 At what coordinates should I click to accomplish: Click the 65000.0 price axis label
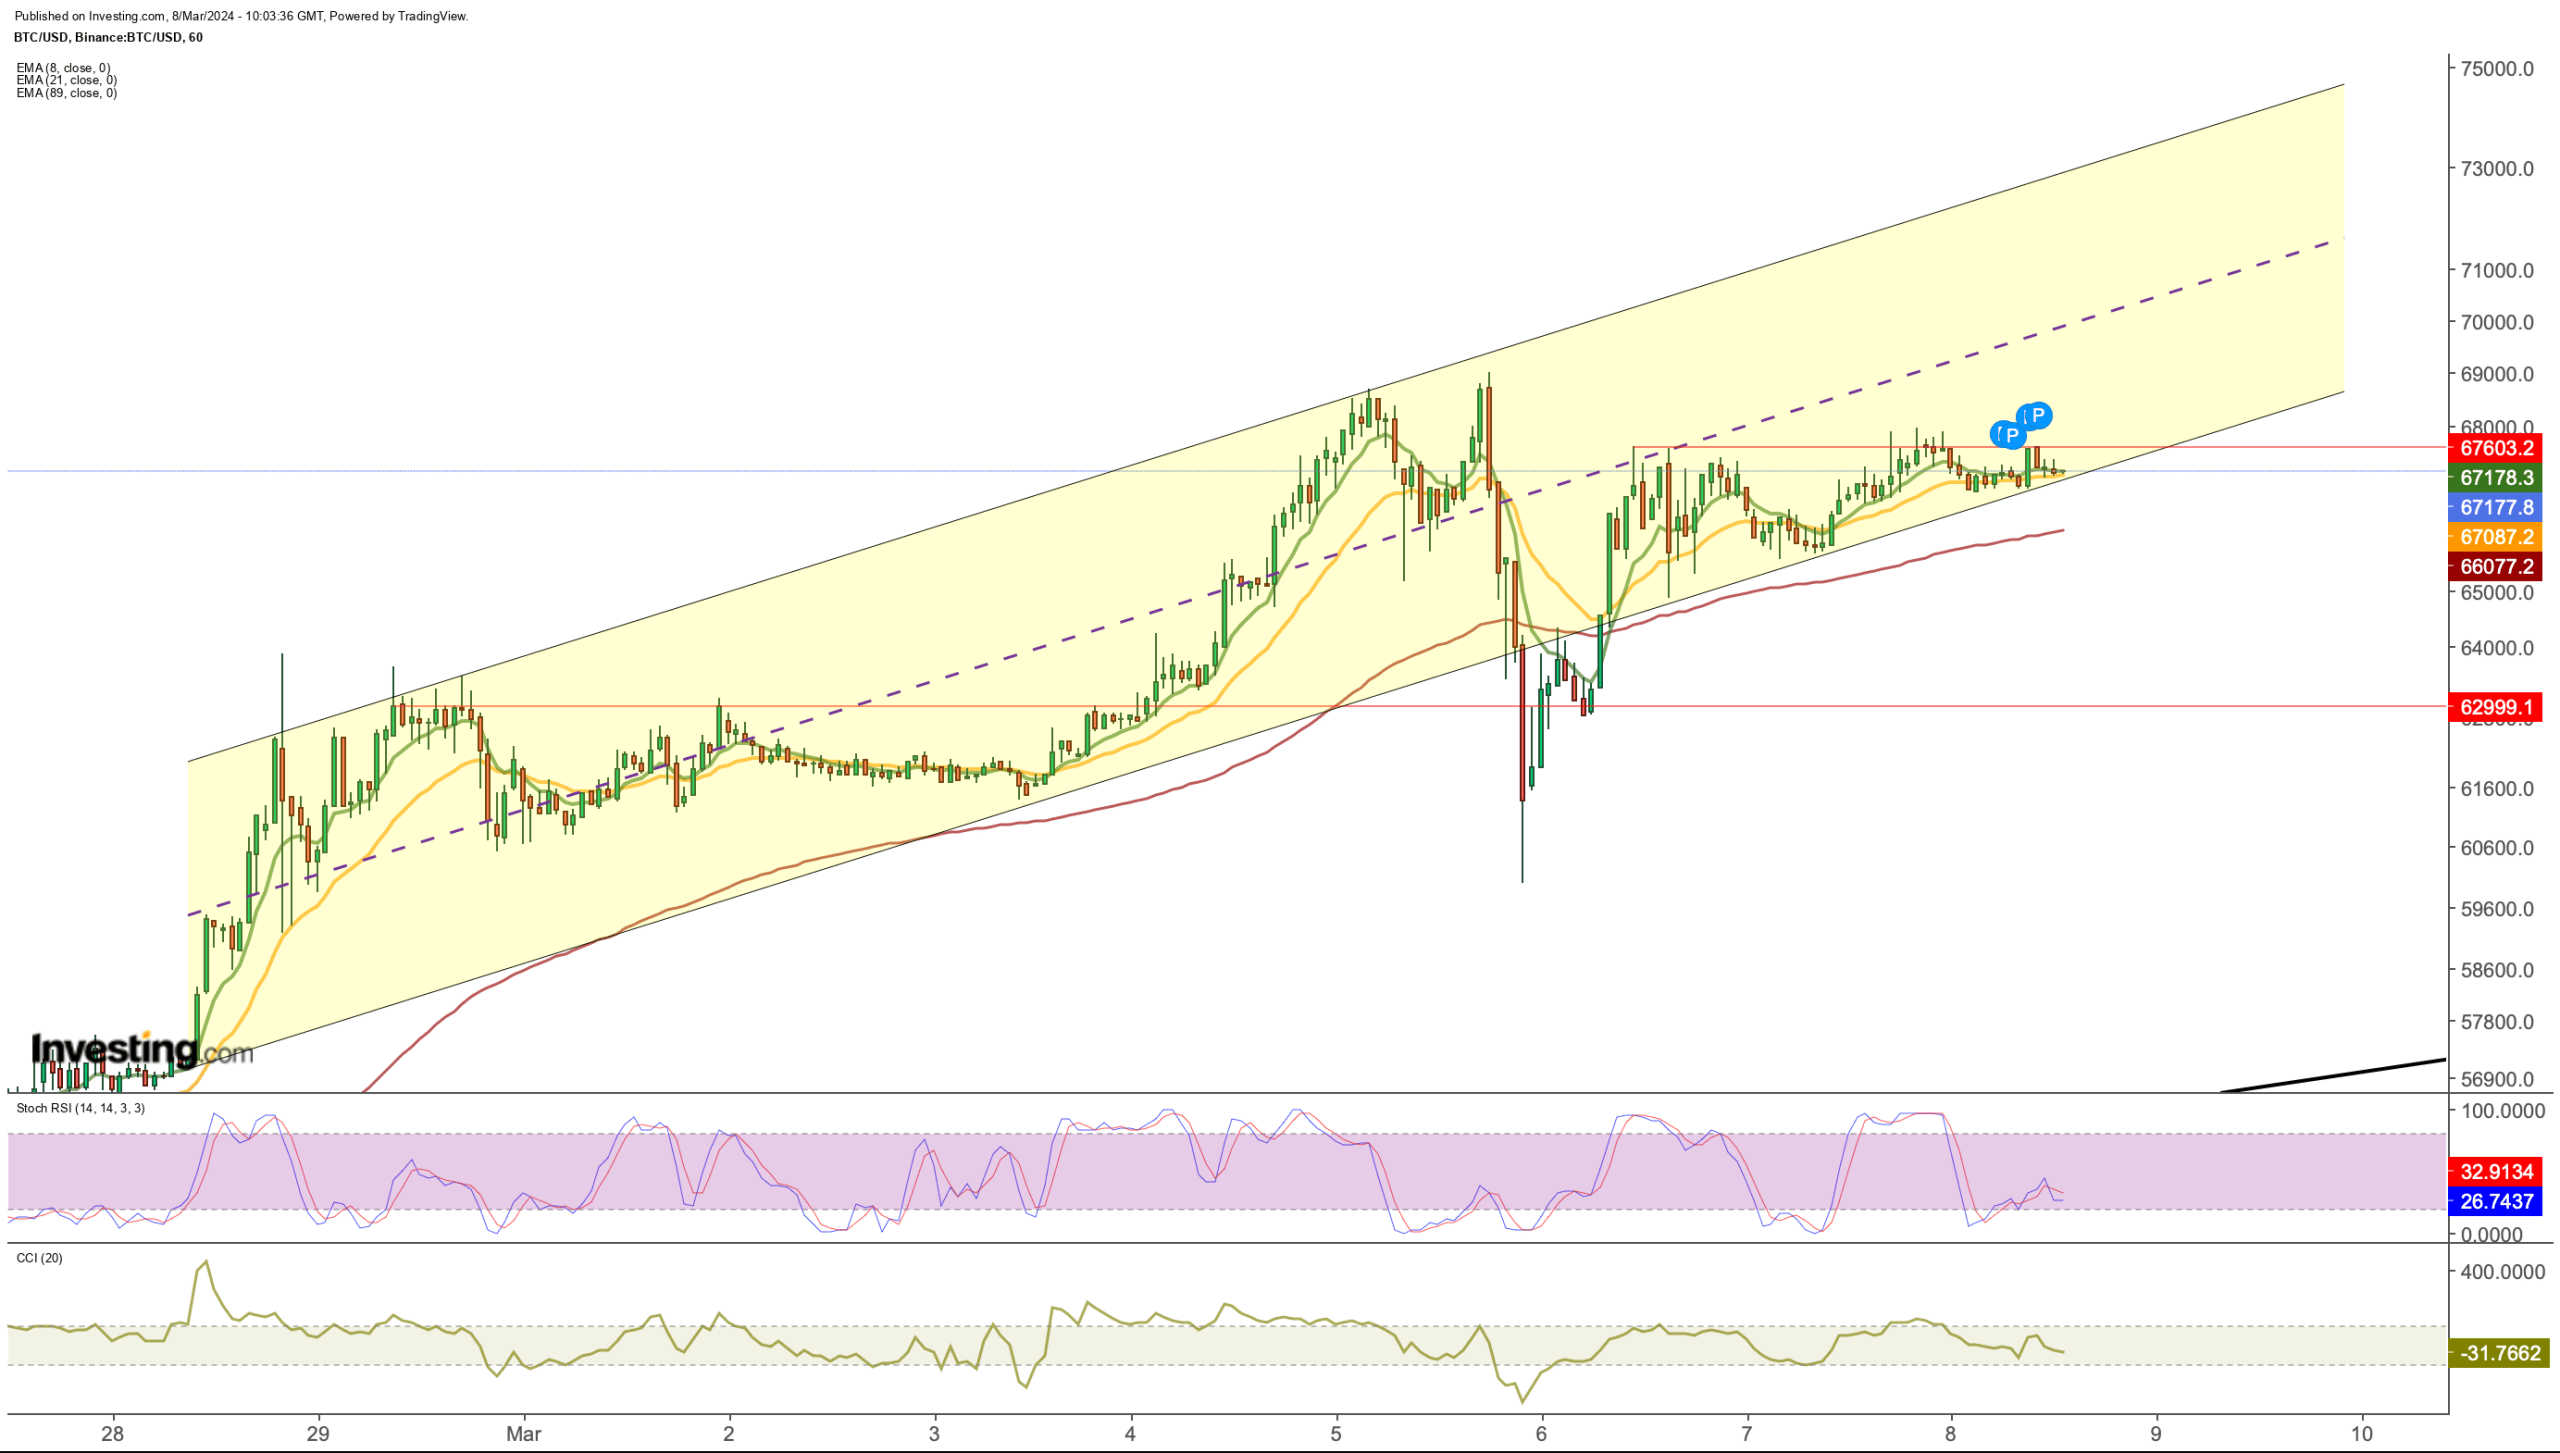[x=2497, y=592]
